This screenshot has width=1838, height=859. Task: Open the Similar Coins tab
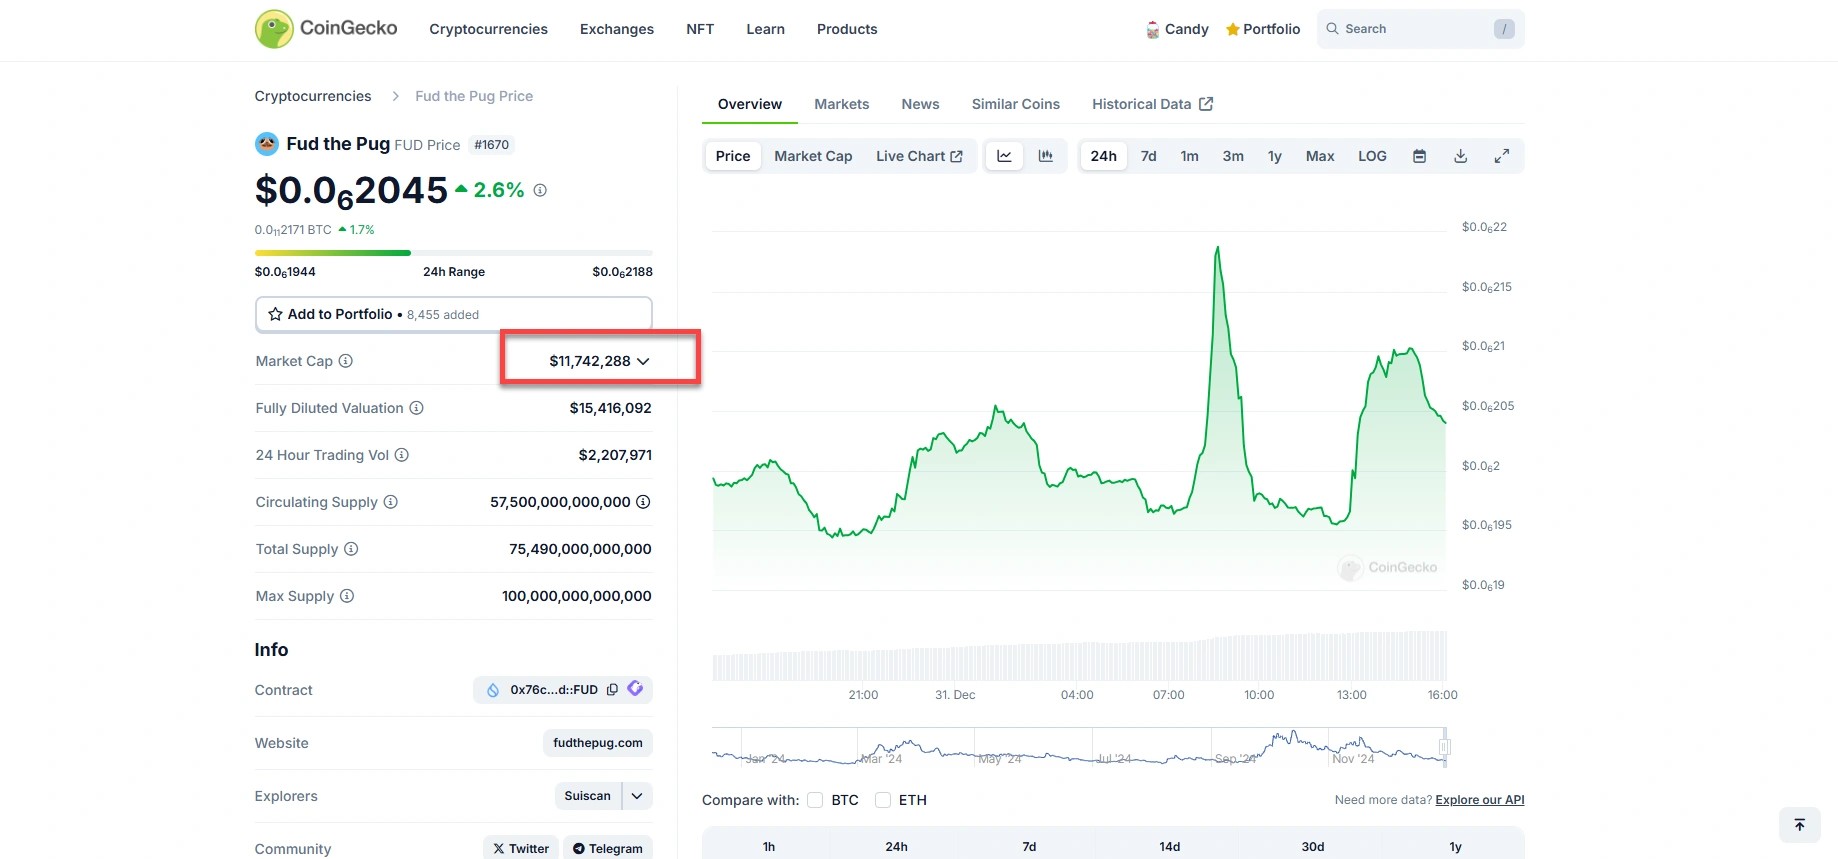tap(1015, 104)
